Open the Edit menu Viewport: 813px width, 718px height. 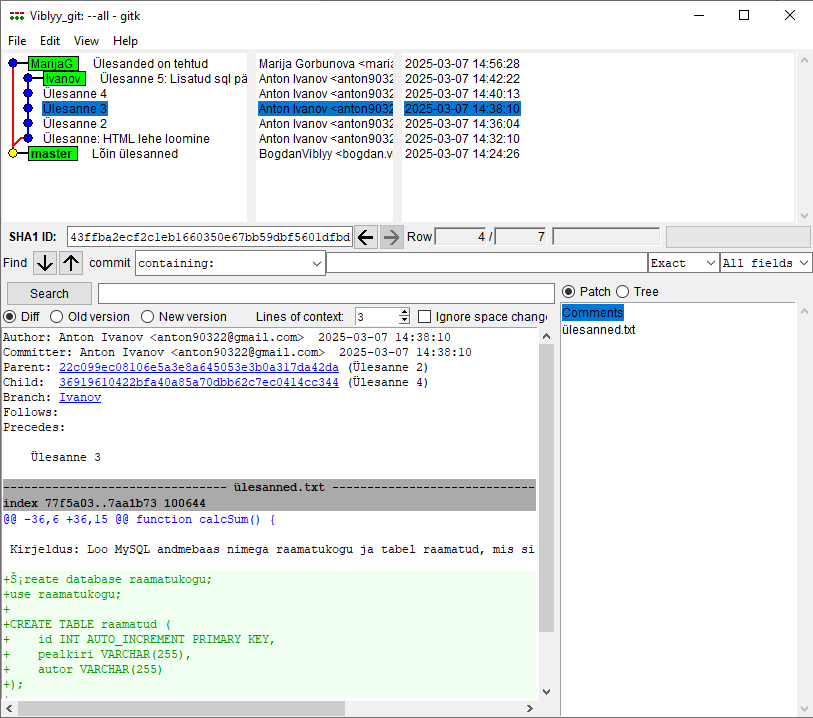(x=50, y=41)
